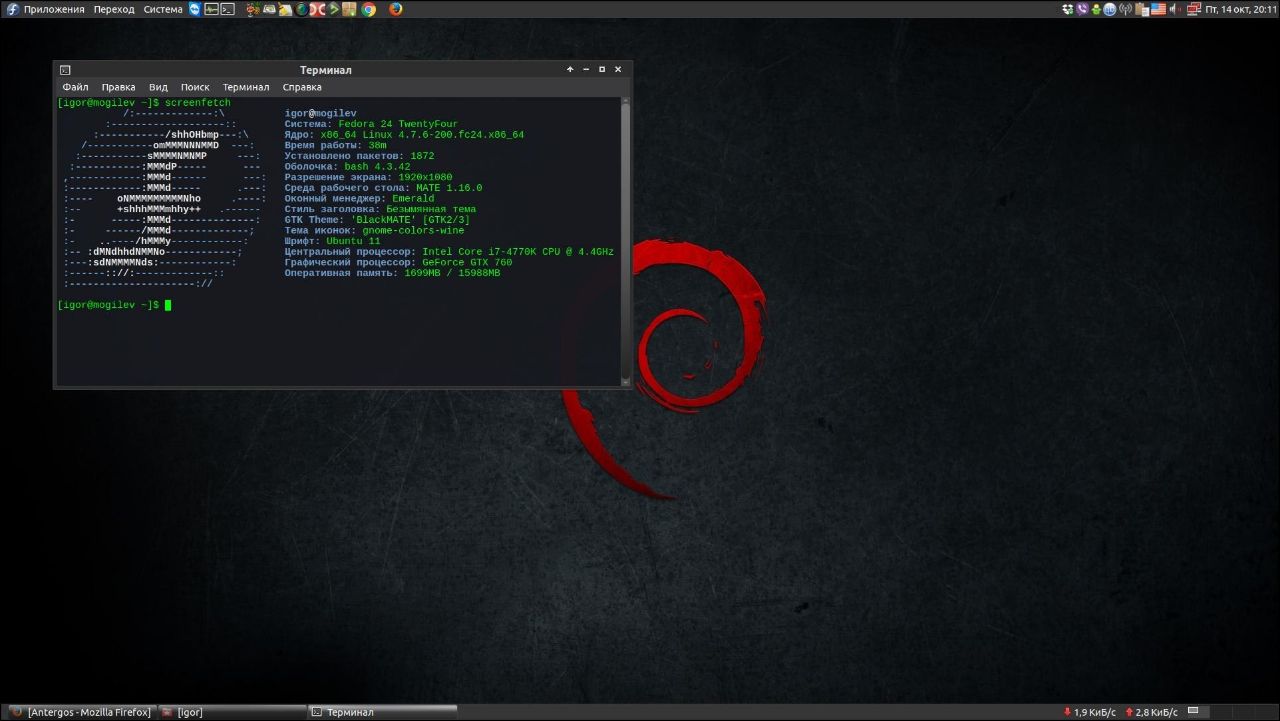Click the terminal vertical scrollbar
1280x721 pixels.
[x=626, y=240]
